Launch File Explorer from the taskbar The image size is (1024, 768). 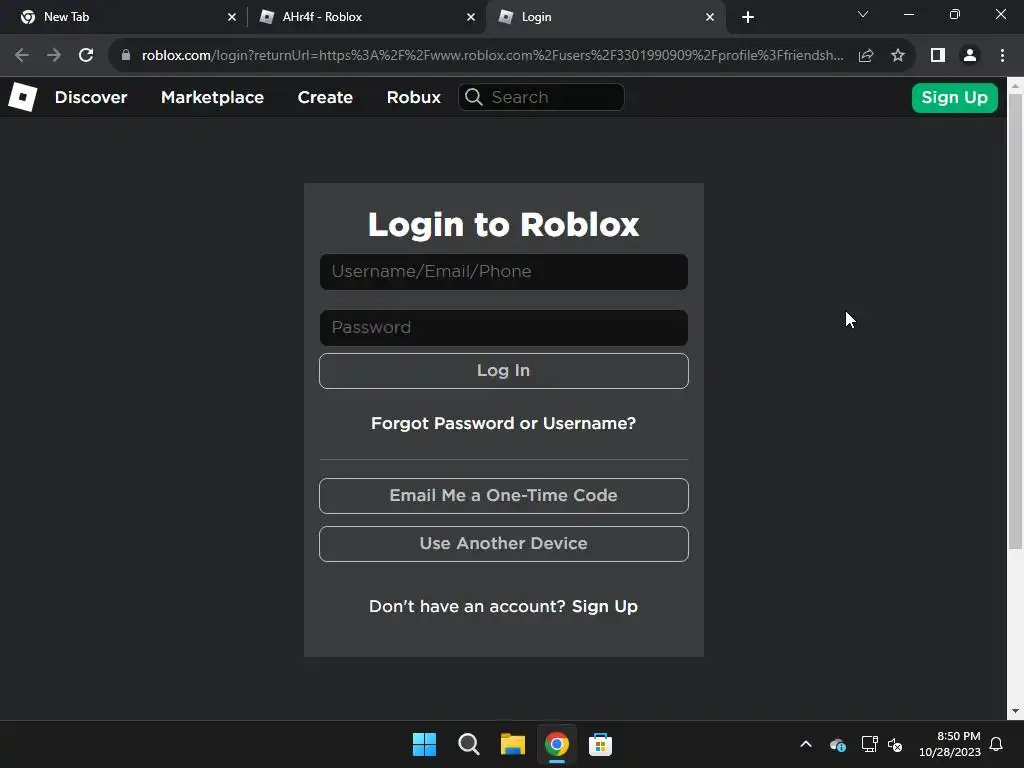(513, 744)
